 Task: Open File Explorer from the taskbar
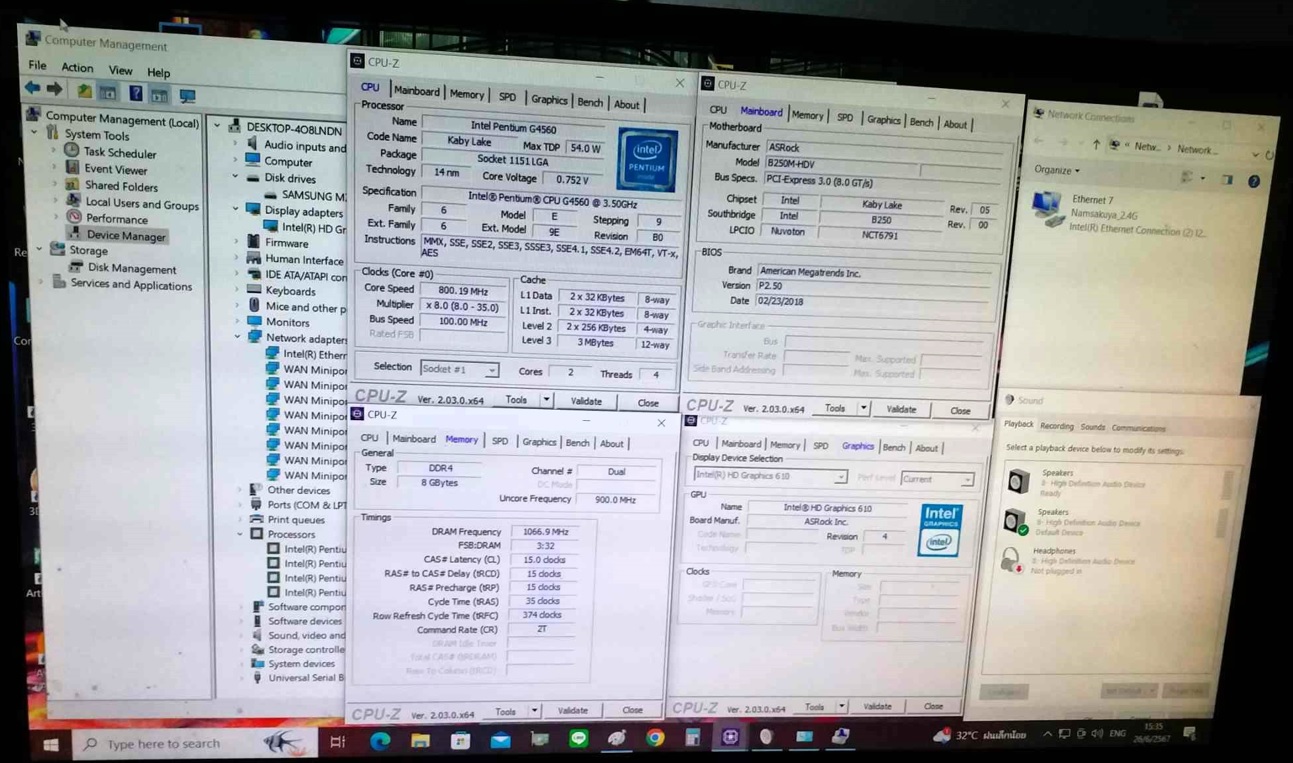click(420, 741)
